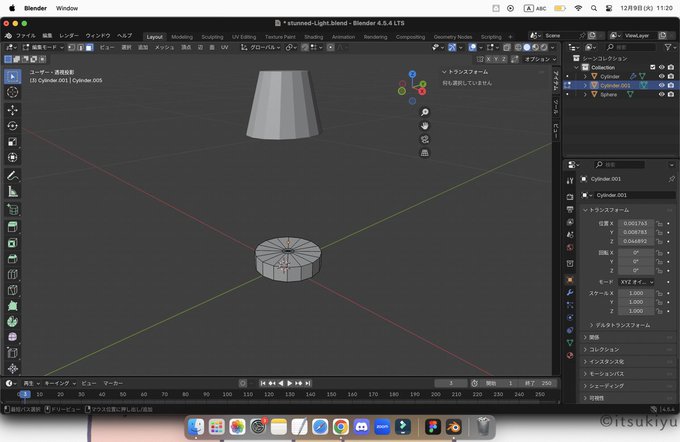Enable vertex select mode
The image size is (680, 442).
pos(72,47)
